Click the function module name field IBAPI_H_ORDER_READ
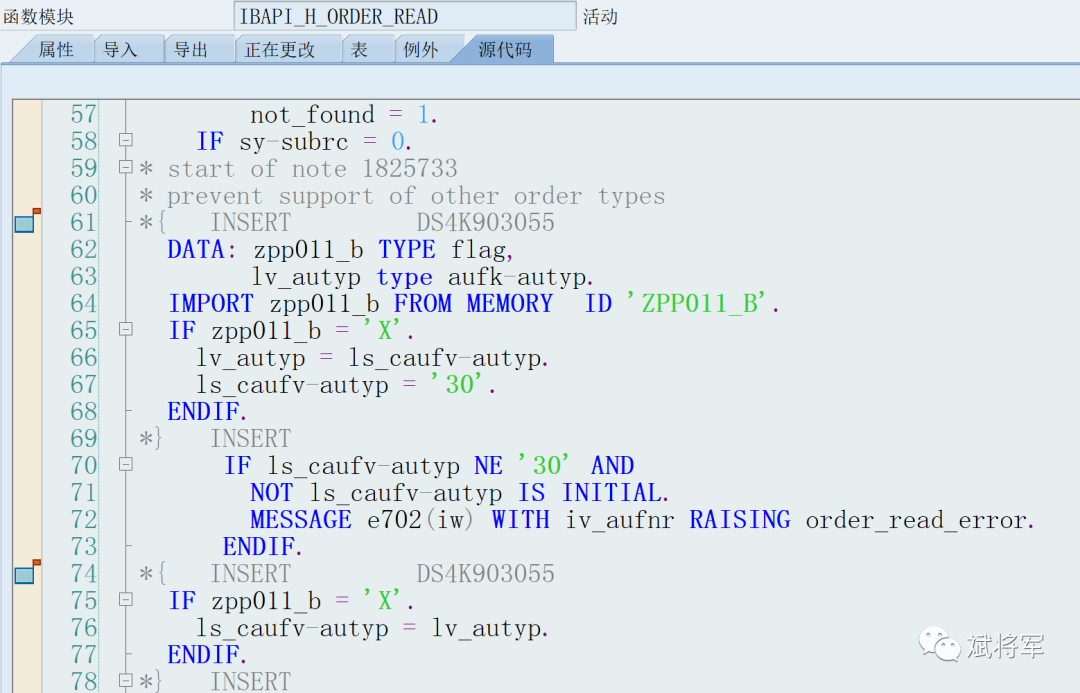 pyautogui.click(x=405, y=17)
